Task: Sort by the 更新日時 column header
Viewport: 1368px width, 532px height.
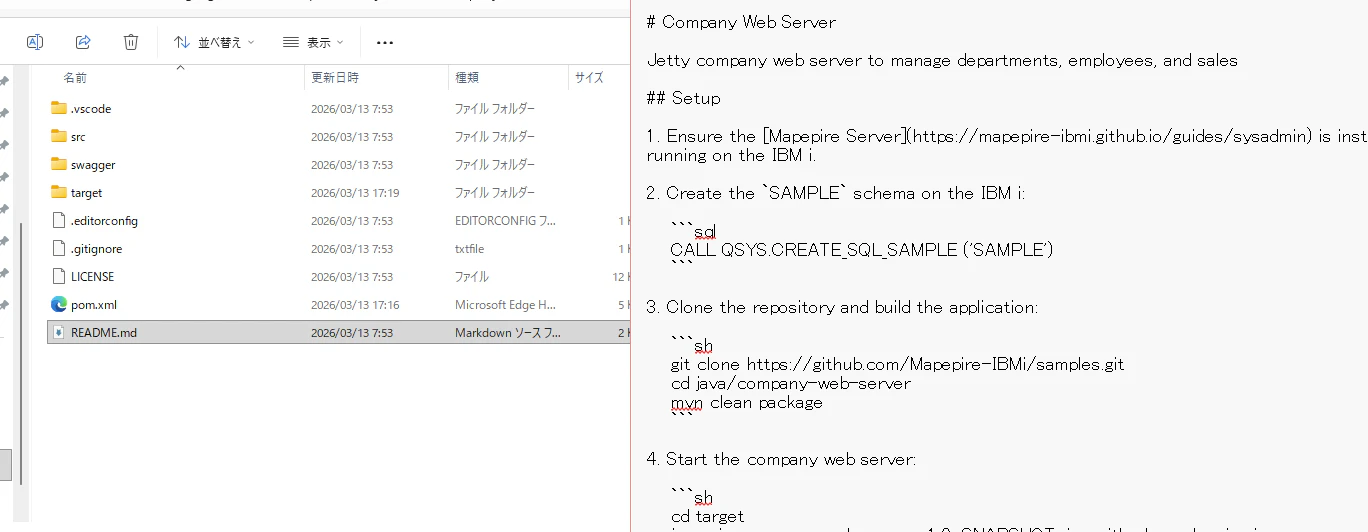Action: pyautogui.click(x=335, y=77)
